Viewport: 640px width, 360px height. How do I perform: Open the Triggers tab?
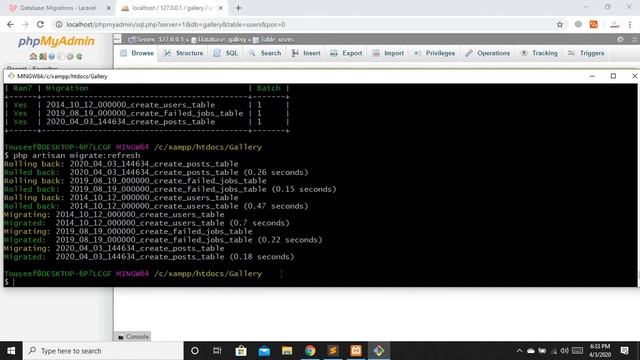click(x=586, y=53)
